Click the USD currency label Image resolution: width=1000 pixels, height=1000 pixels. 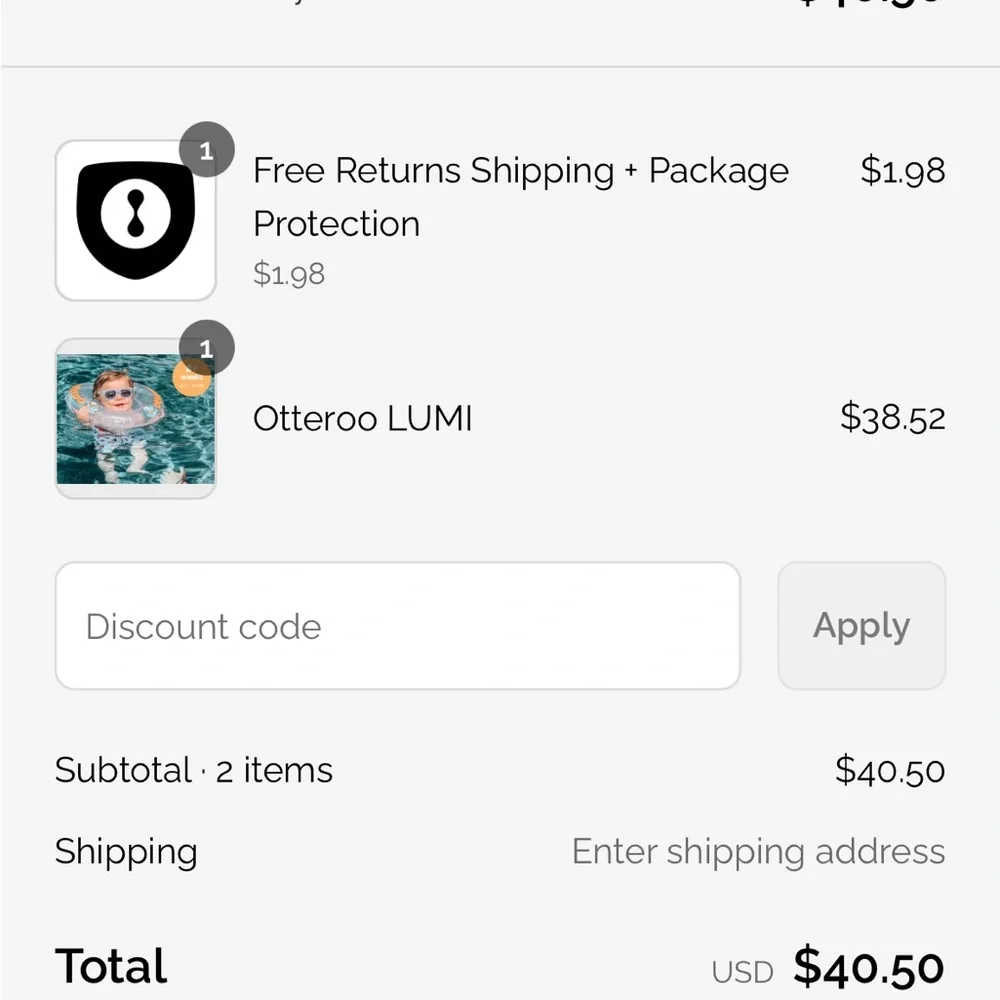pos(742,972)
